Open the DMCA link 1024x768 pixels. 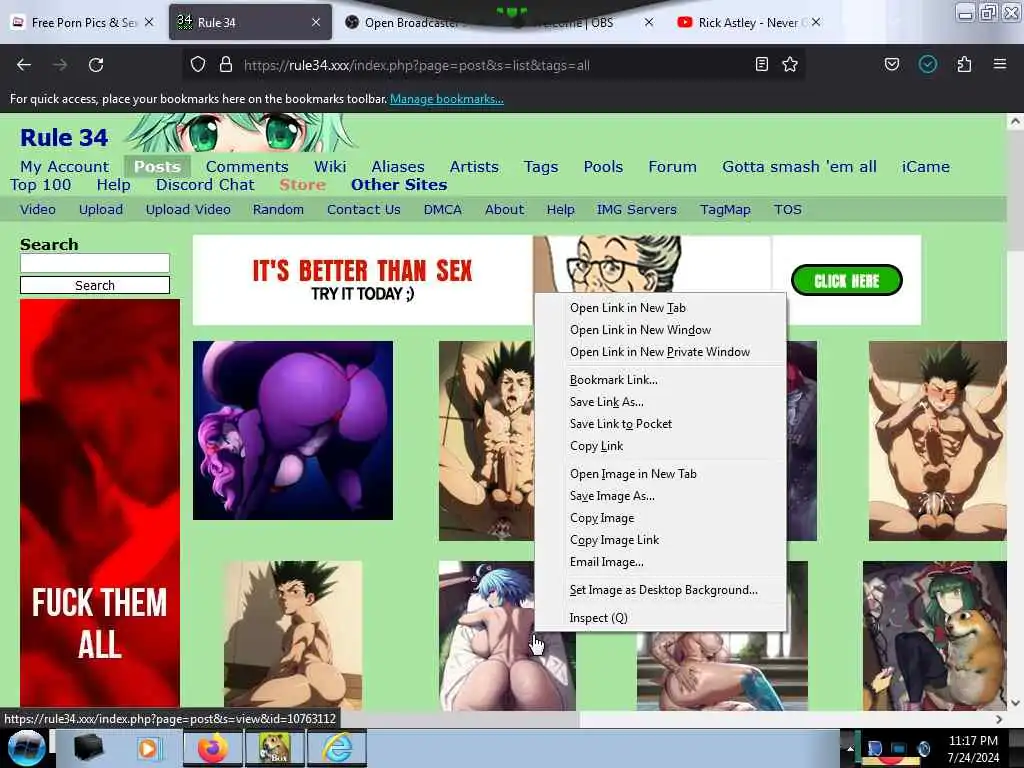[443, 210]
